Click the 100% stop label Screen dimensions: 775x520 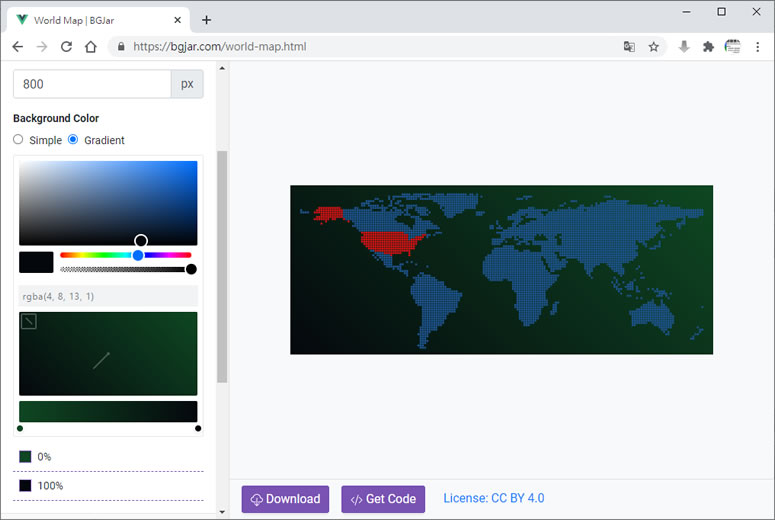(x=50, y=486)
